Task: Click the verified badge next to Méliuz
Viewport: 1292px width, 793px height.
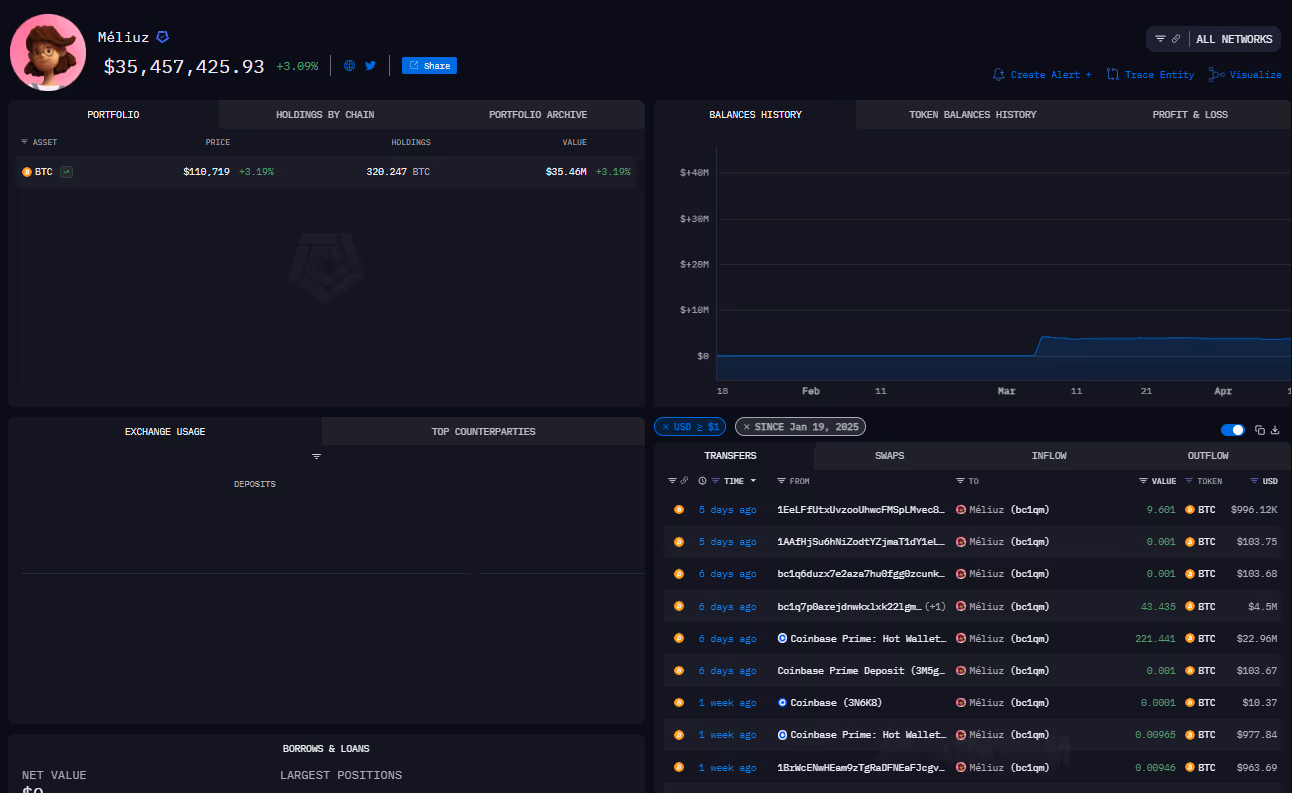Action: [162, 37]
